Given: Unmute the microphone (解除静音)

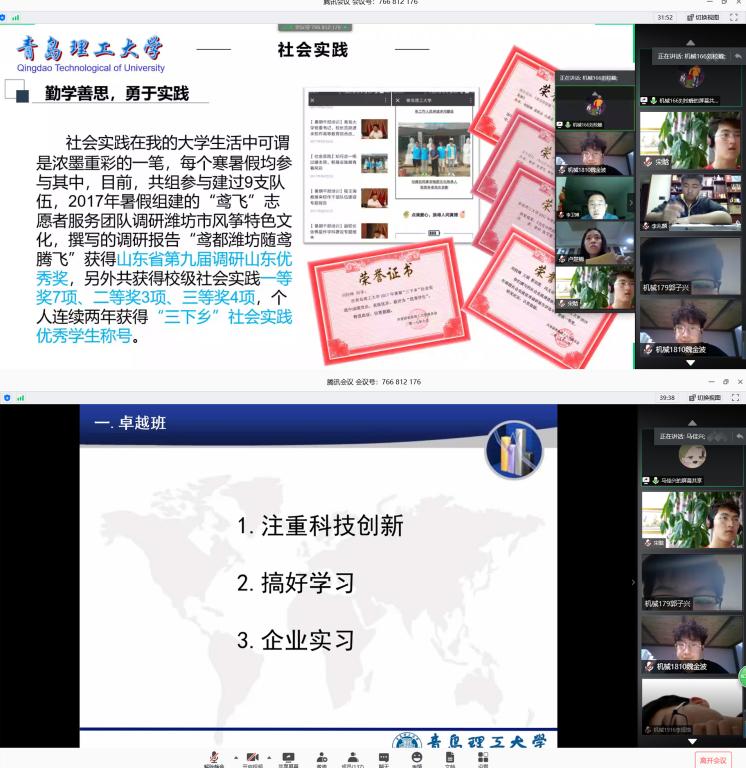Looking at the screenshot, I should pos(213,758).
